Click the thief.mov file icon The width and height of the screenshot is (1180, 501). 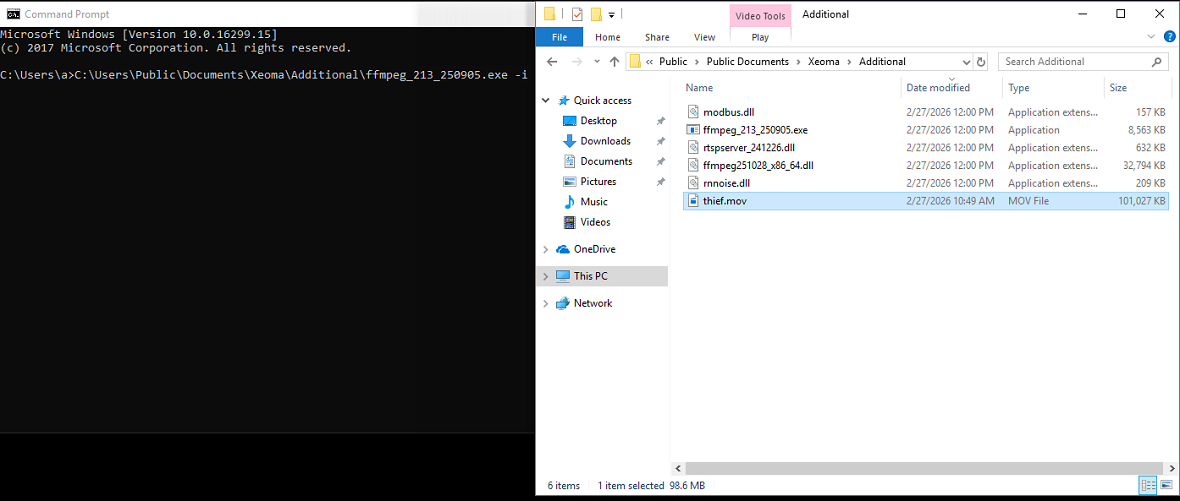coord(693,201)
